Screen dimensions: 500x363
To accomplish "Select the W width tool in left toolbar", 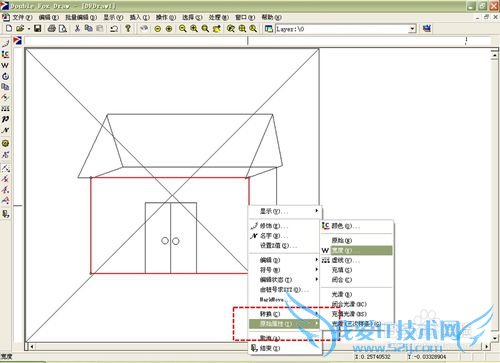I will (5, 65).
